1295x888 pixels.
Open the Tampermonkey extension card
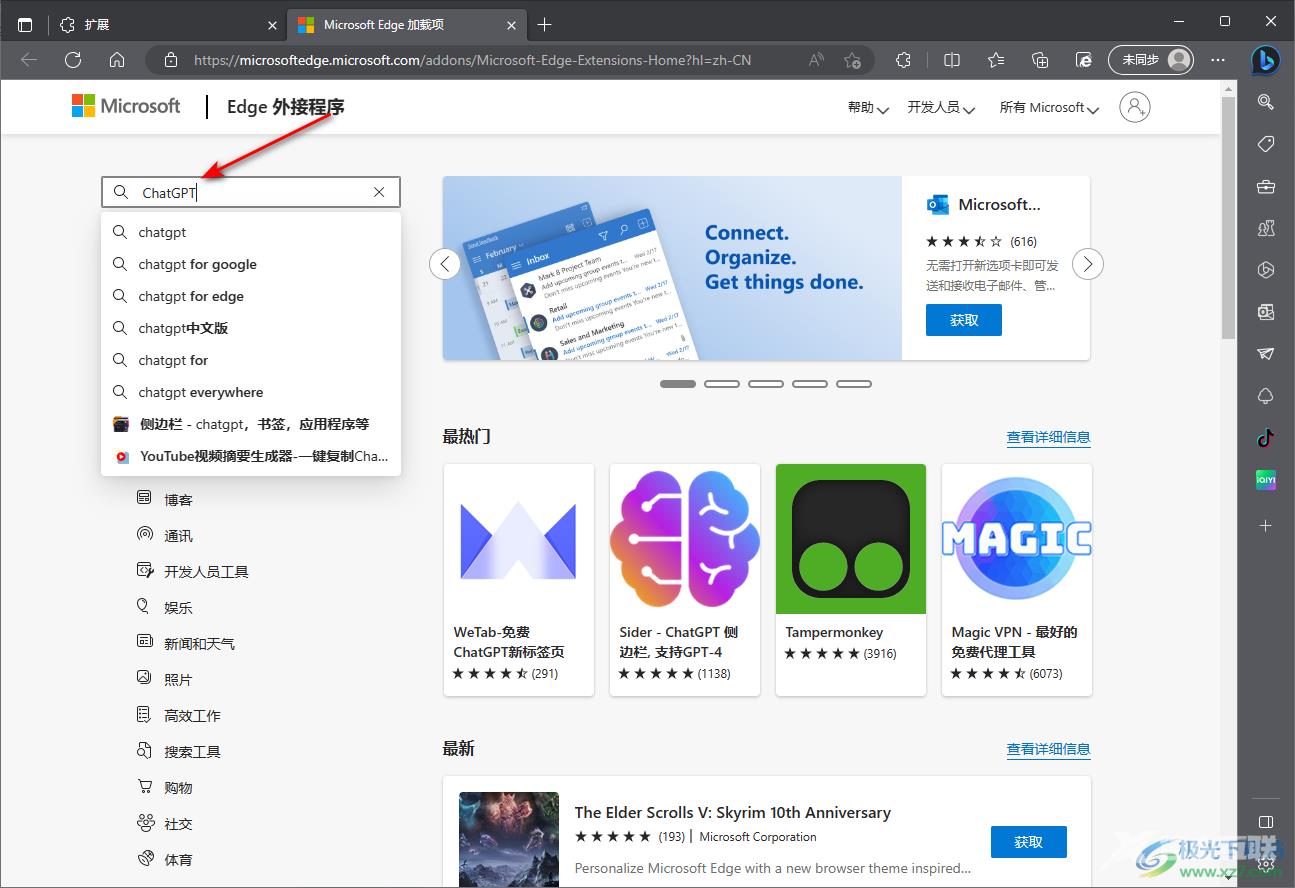click(851, 580)
